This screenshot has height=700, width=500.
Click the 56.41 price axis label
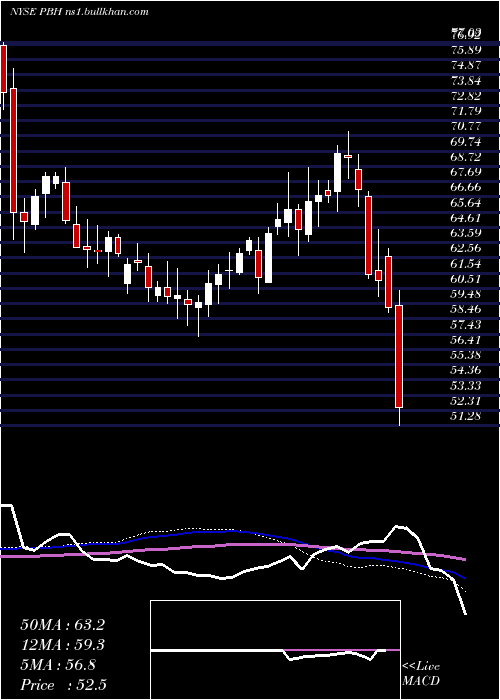[x=466, y=340]
